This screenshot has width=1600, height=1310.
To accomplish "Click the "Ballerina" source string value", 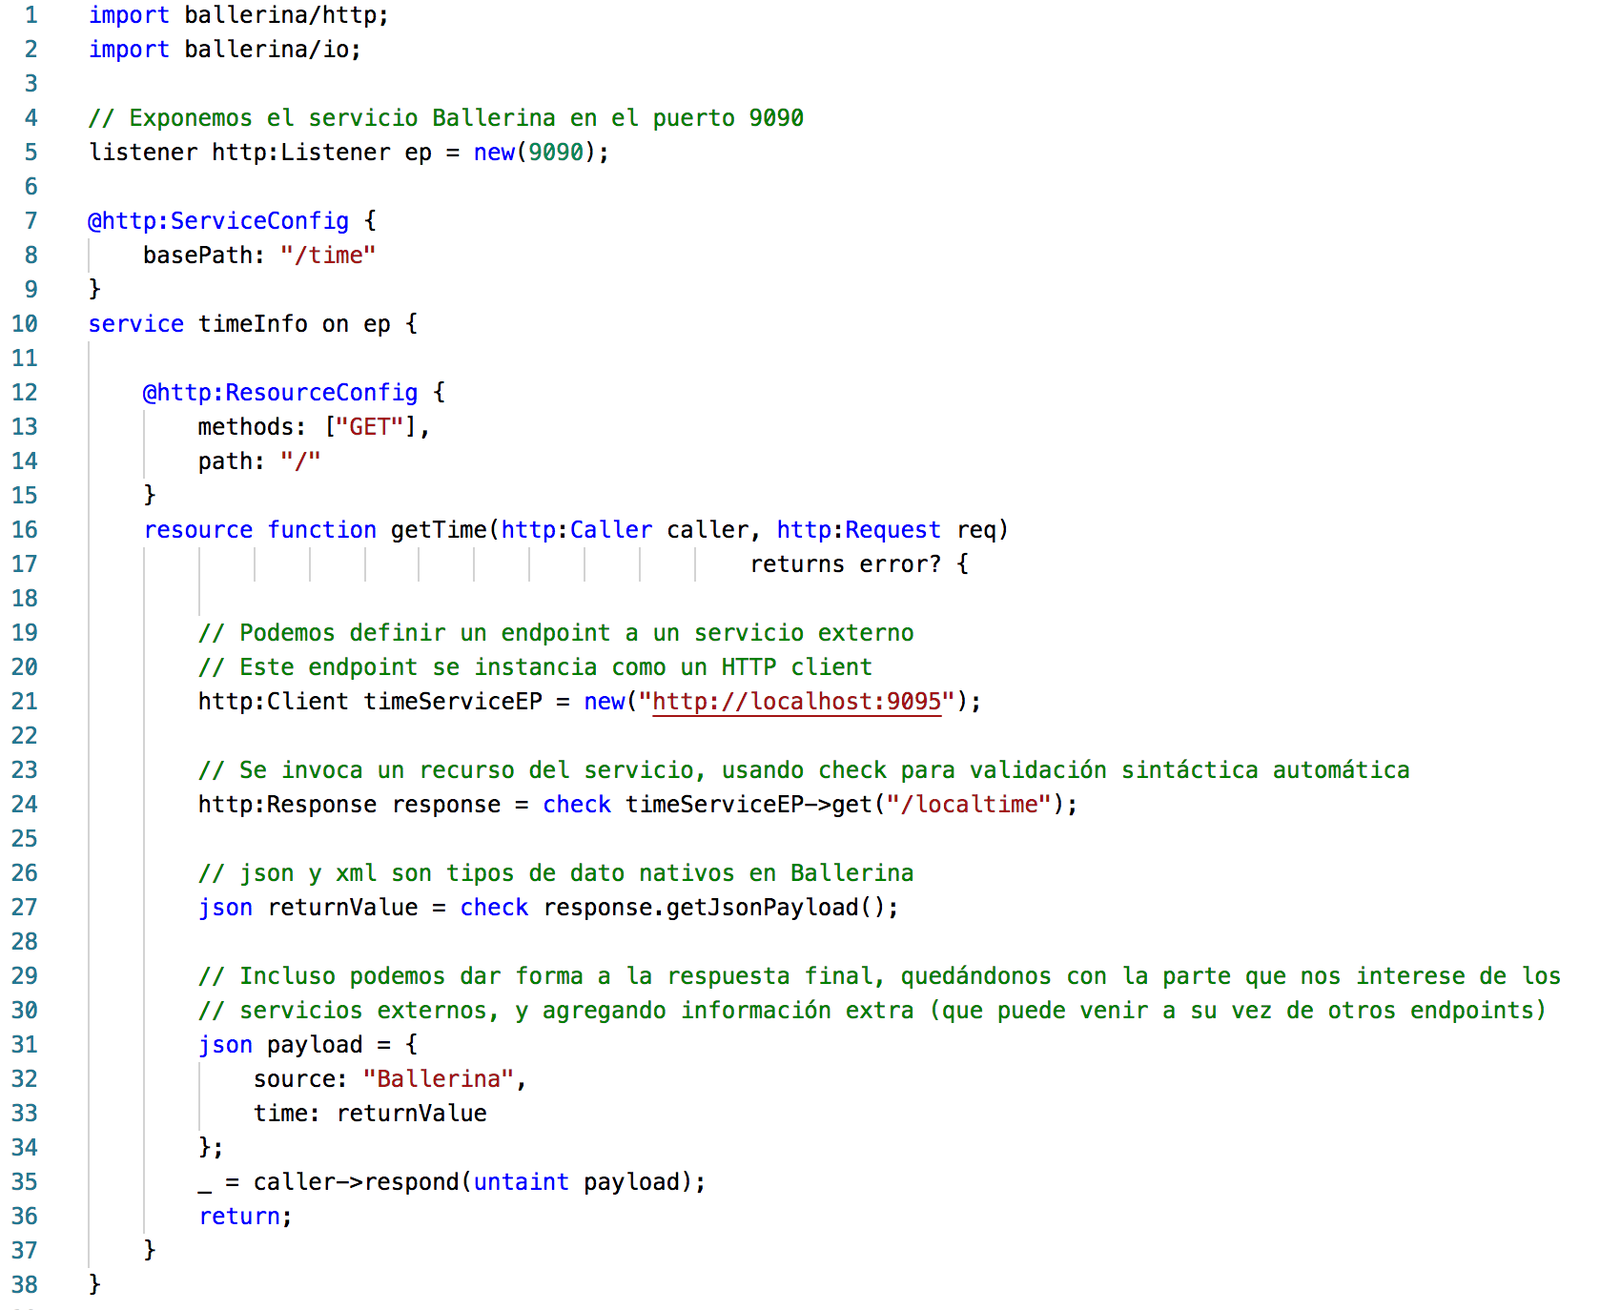I will coord(438,1079).
